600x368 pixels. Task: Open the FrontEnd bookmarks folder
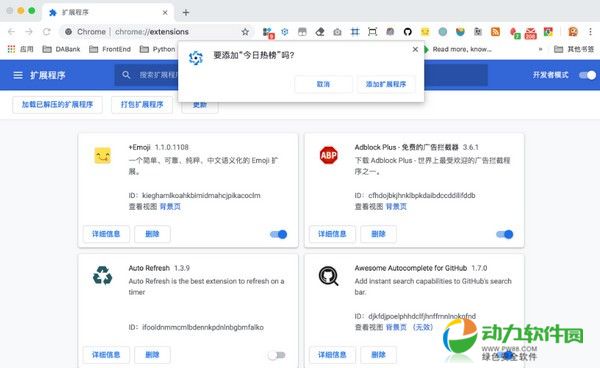110,49
